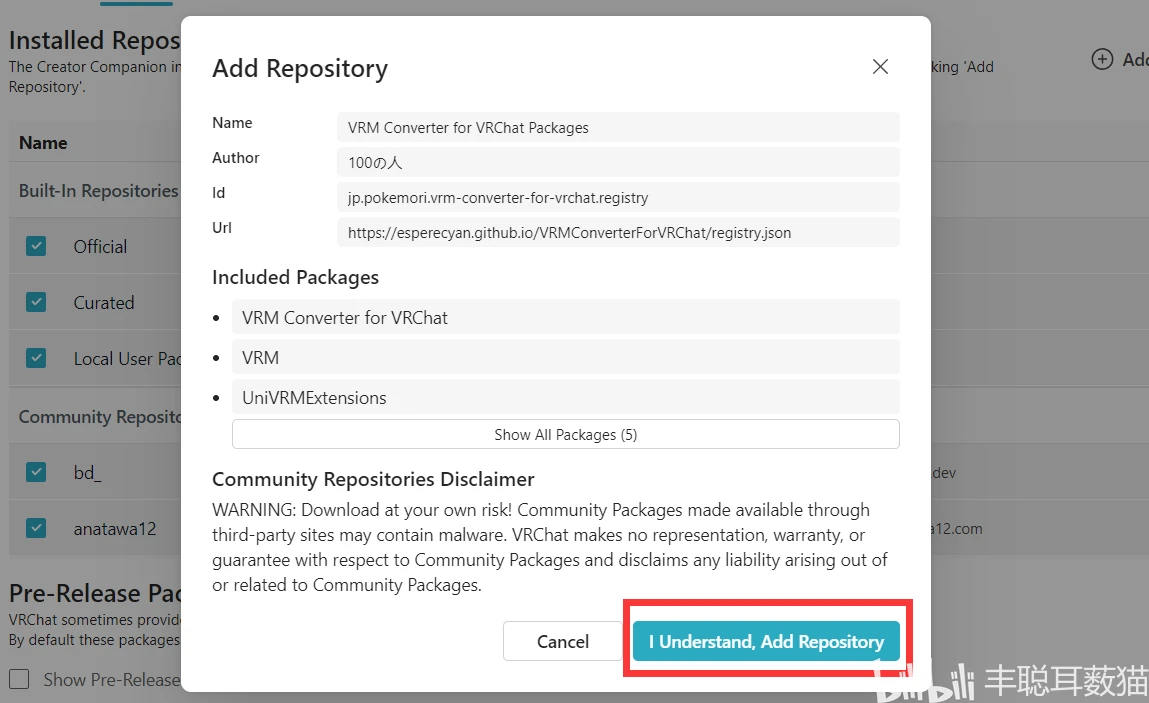Click the repository Name field

click(617, 127)
